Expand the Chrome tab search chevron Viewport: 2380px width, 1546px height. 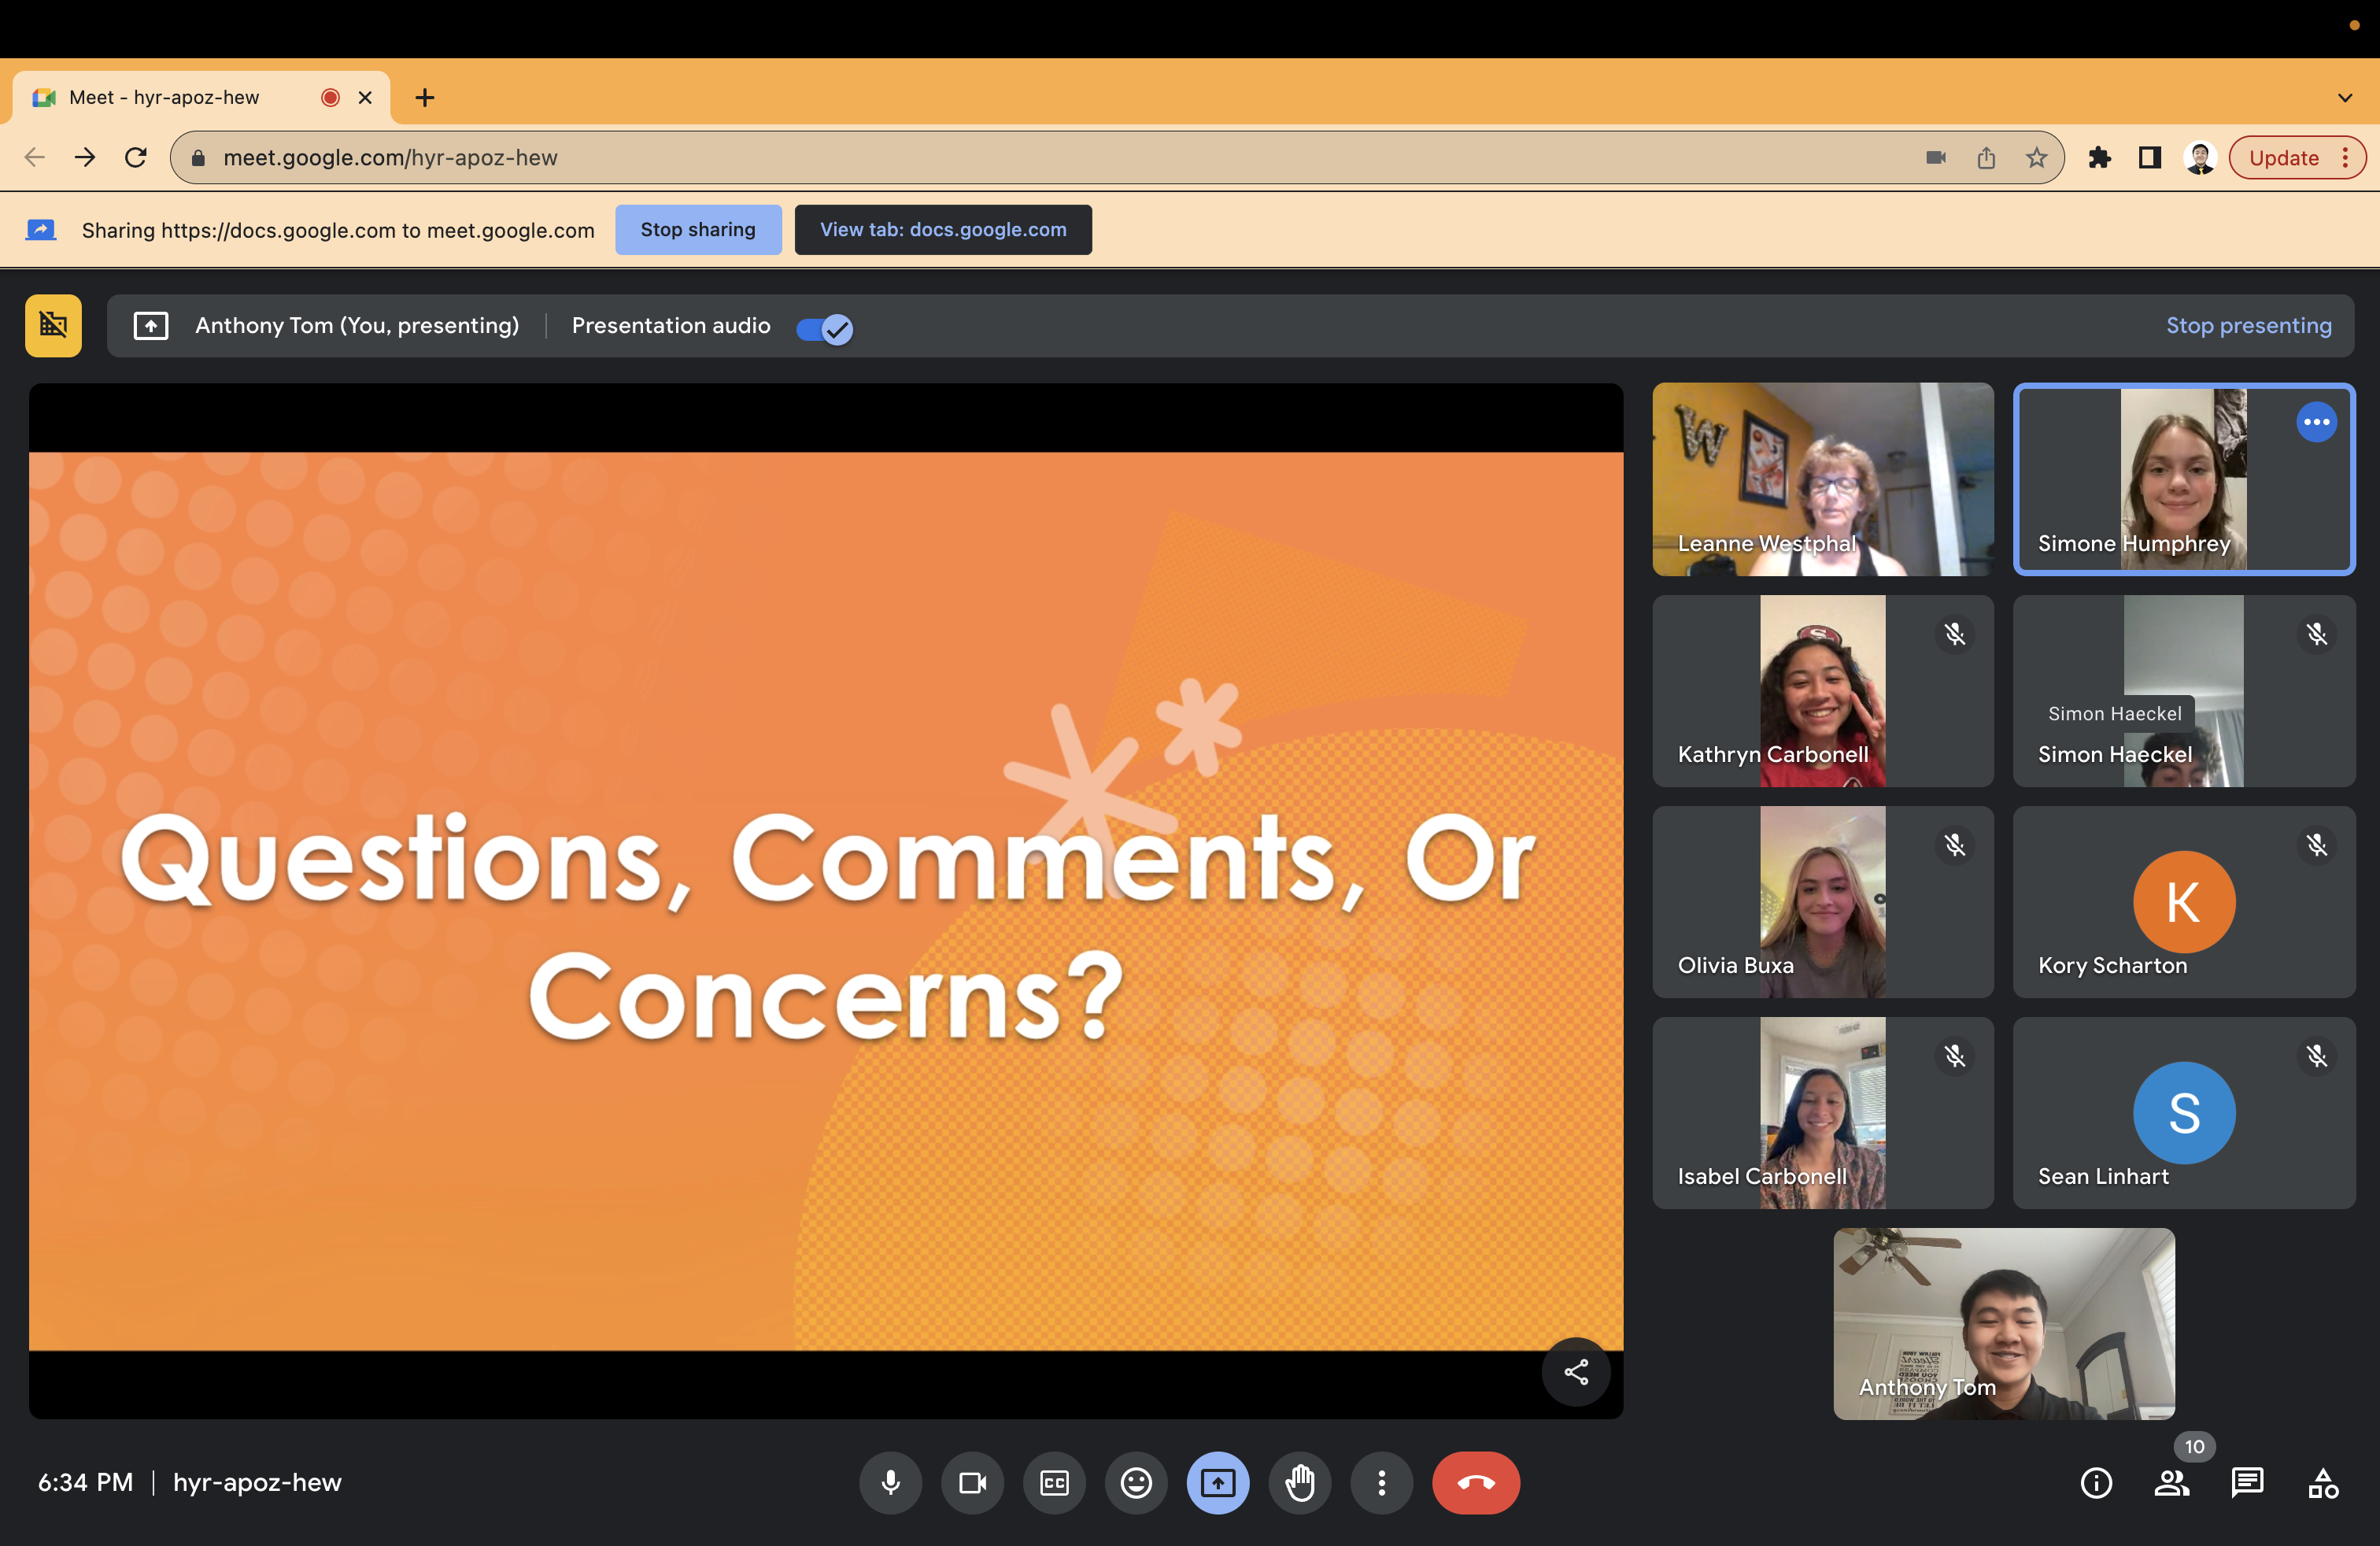[x=2344, y=98]
